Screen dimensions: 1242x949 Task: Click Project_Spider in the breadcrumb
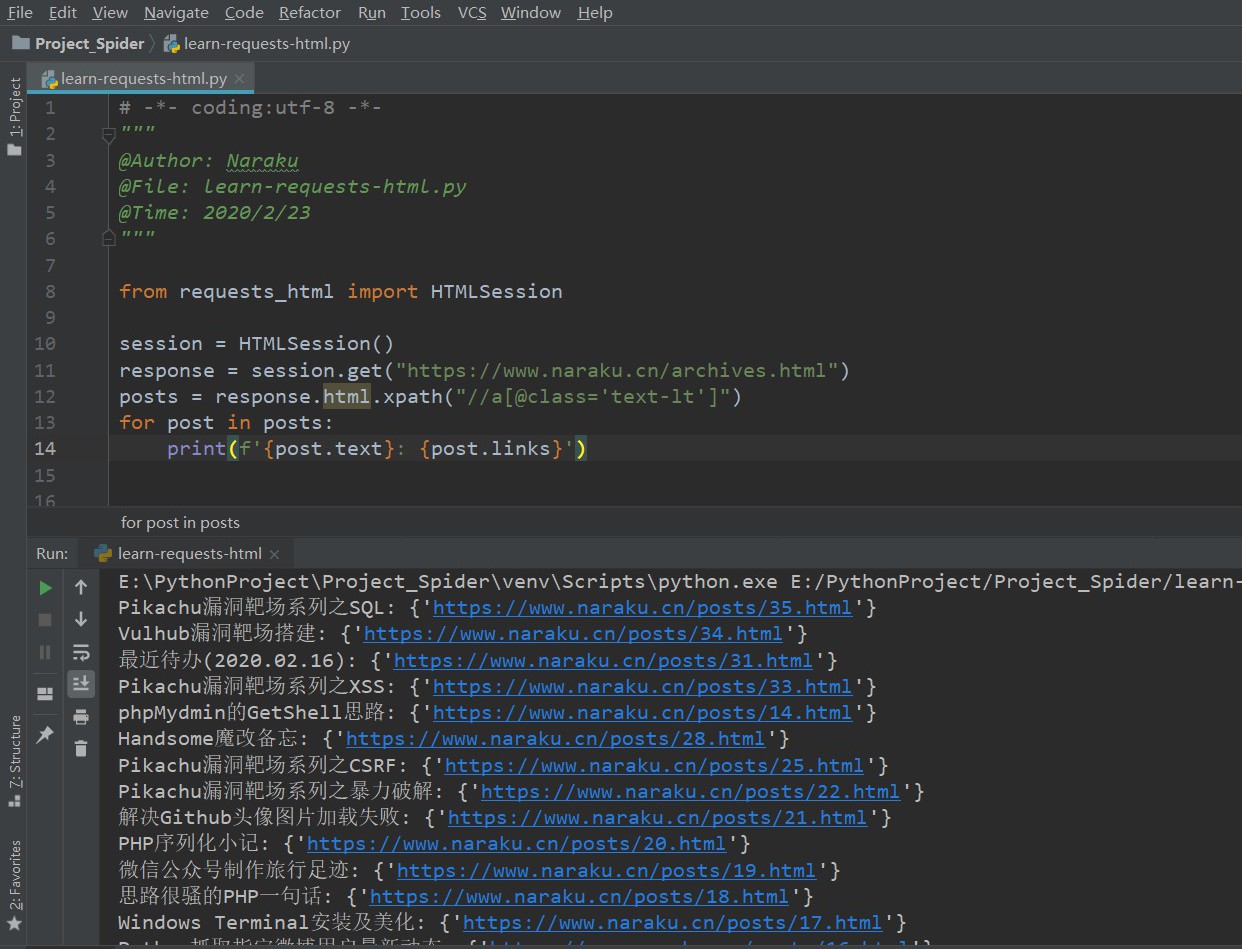[90, 43]
